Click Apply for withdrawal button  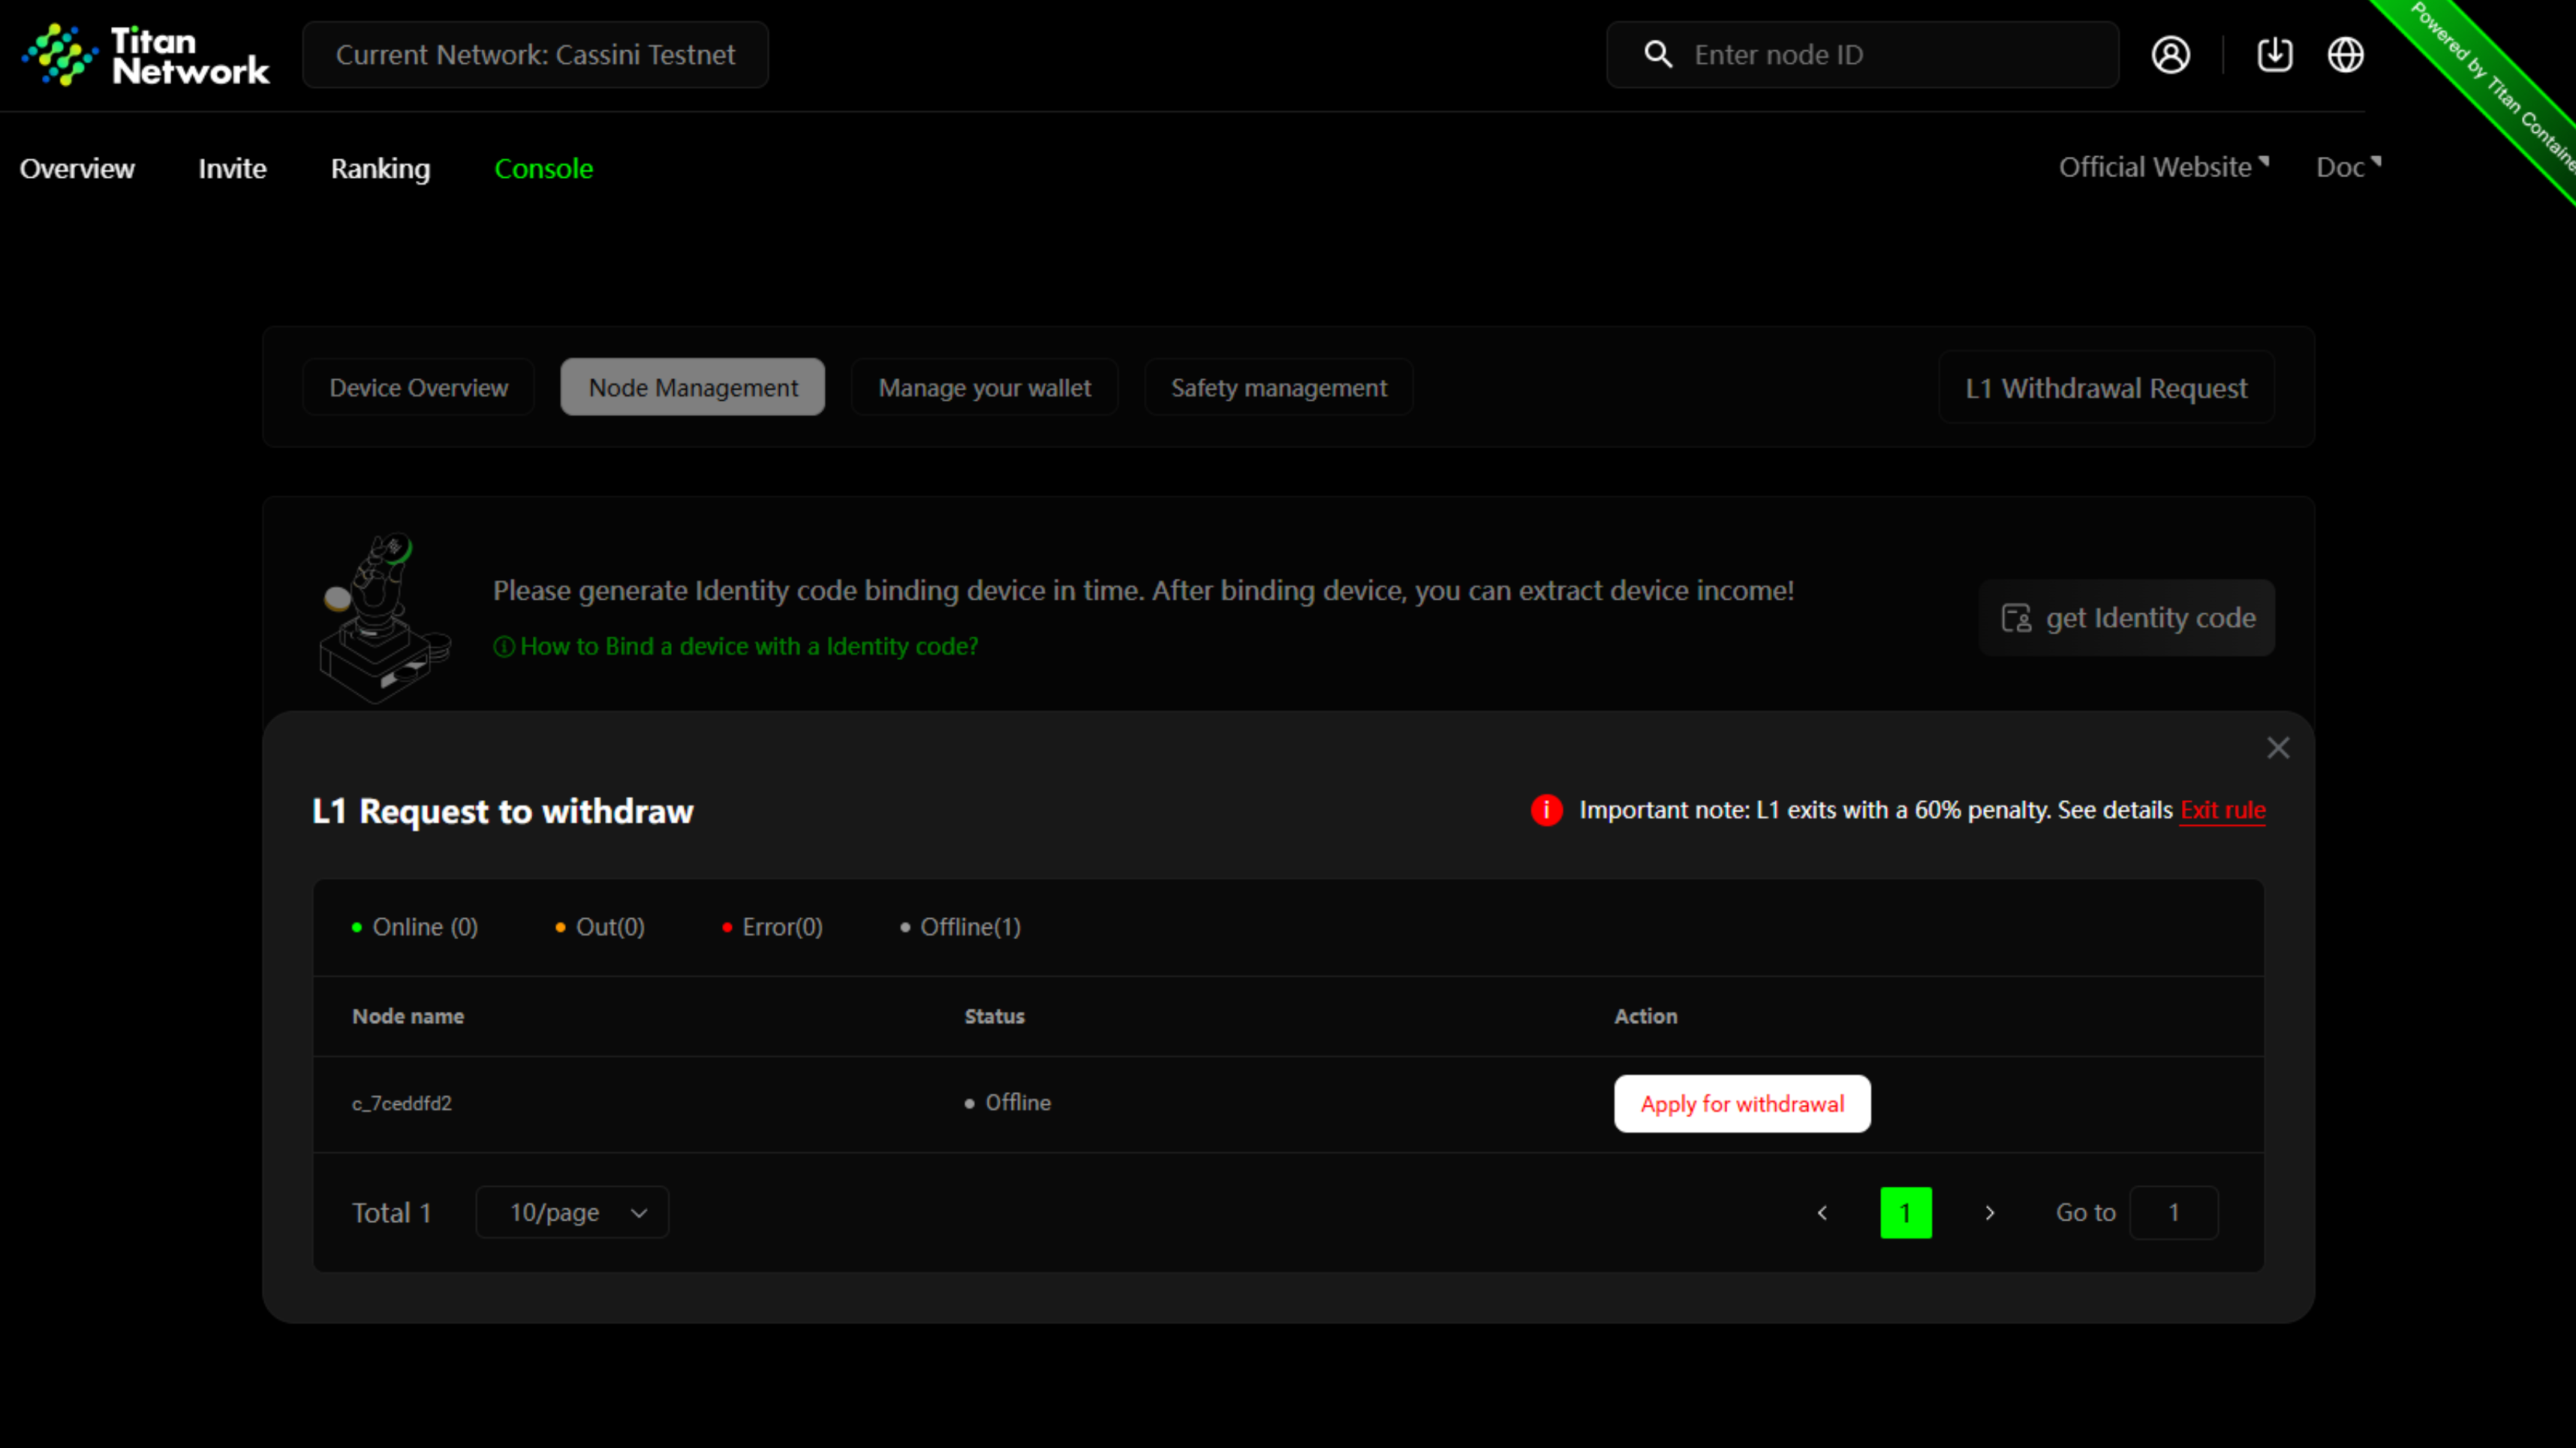tap(1741, 1104)
